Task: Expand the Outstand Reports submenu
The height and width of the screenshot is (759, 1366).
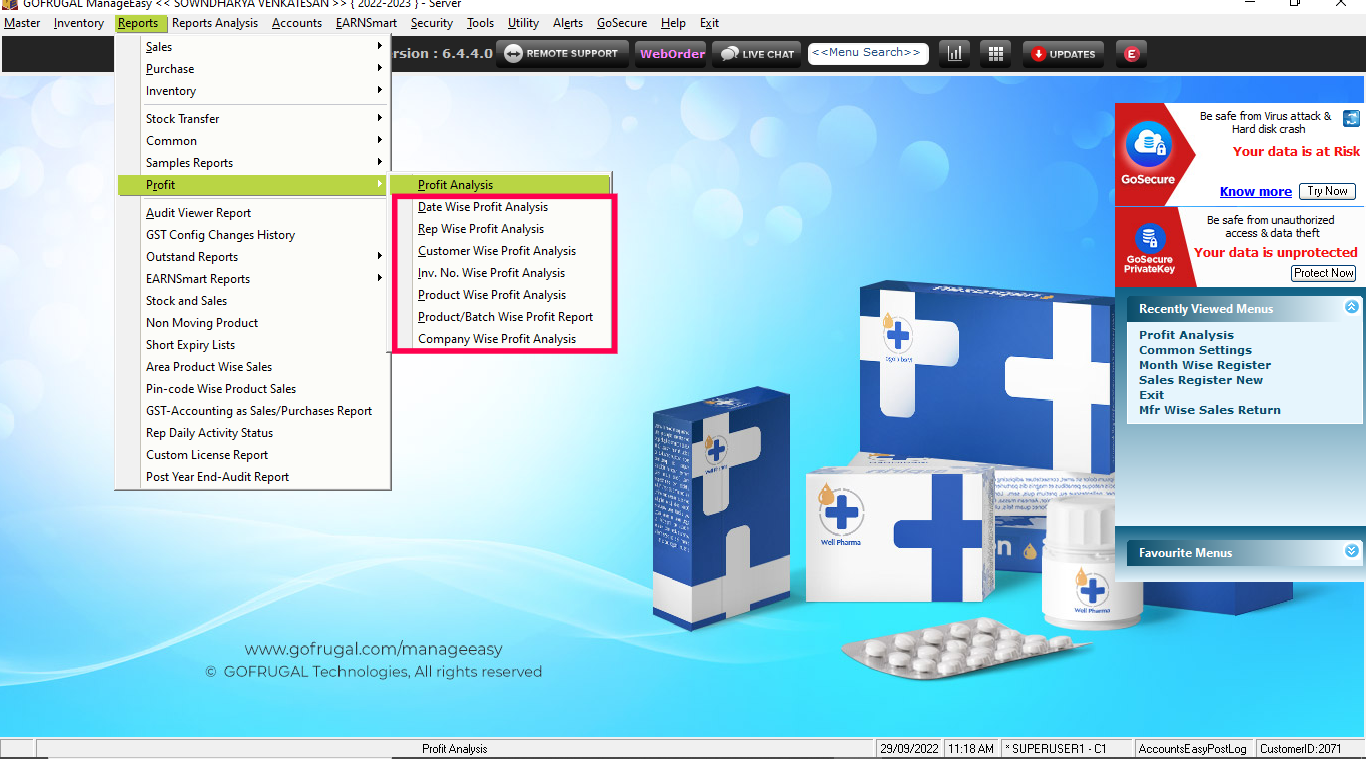Action: pos(253,257)
